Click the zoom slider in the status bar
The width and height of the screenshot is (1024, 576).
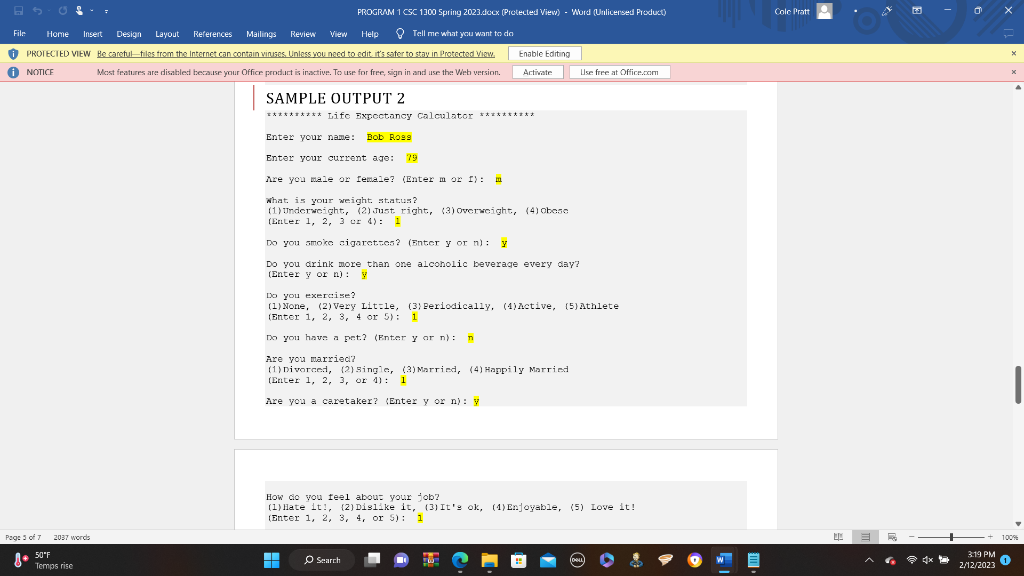coord(951,536)
